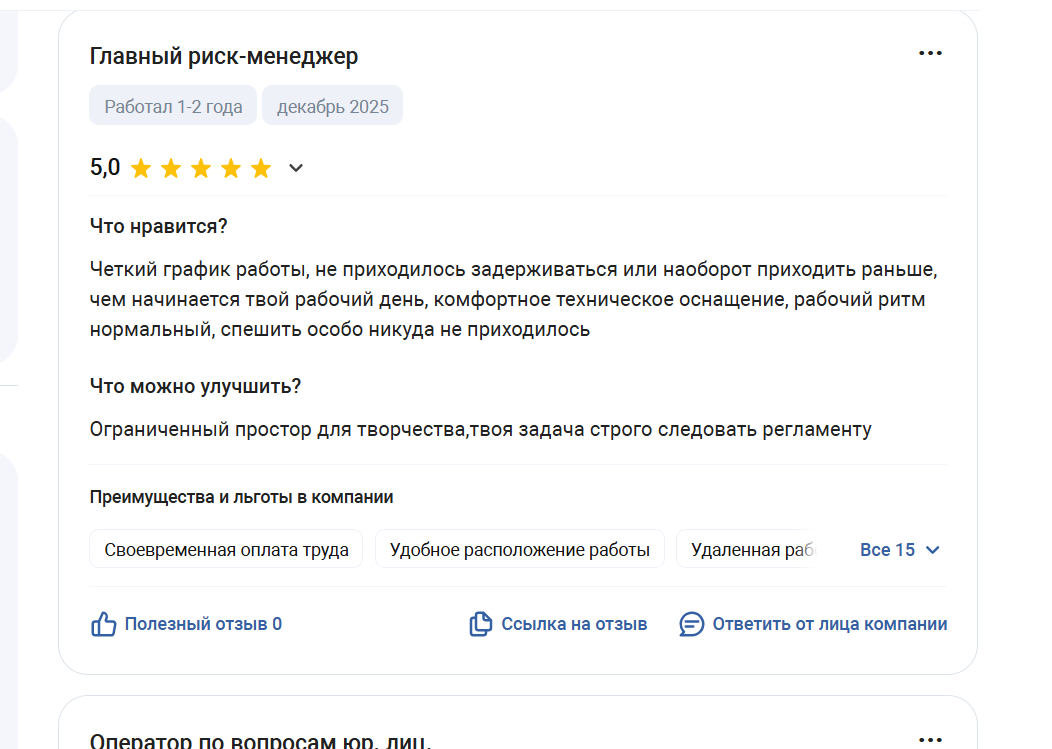Click the декабрь 2025 date chip

[332, 106]
